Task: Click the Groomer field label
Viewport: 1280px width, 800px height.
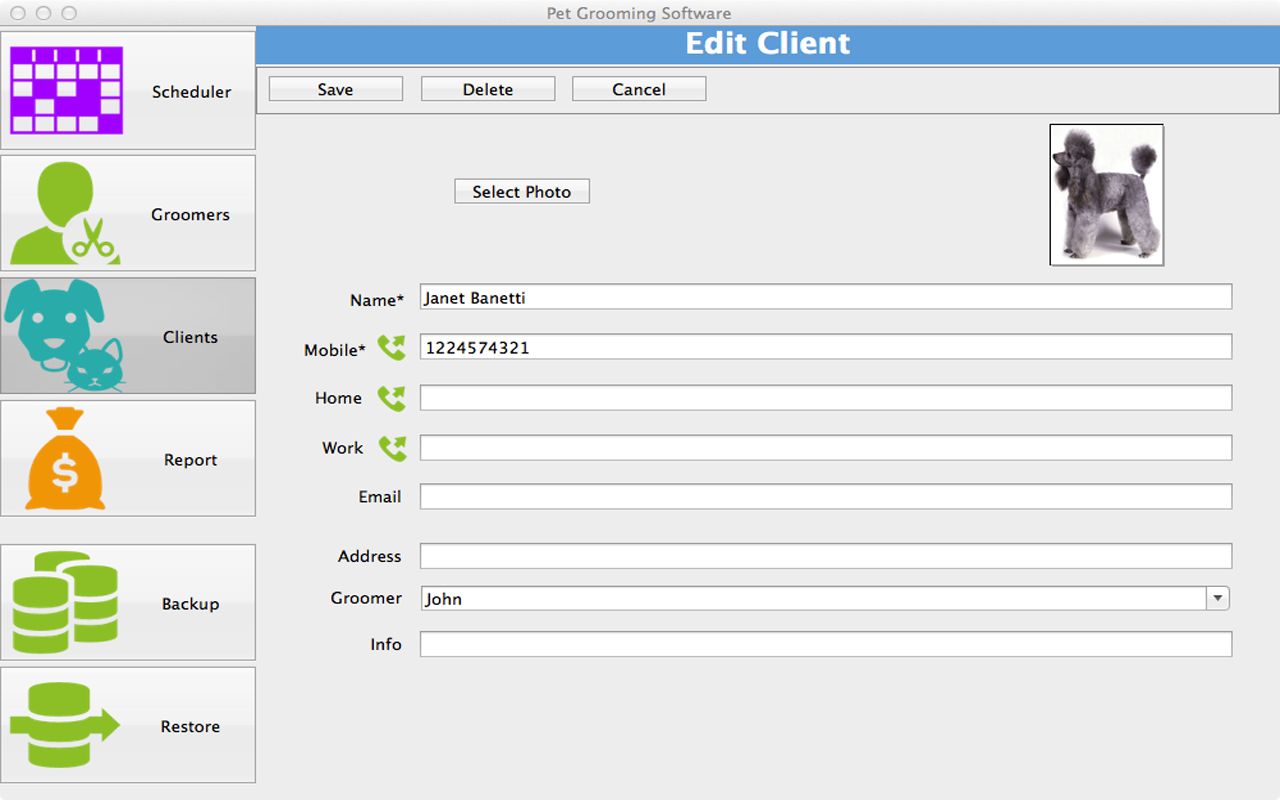Action: (x=366, y=598)
